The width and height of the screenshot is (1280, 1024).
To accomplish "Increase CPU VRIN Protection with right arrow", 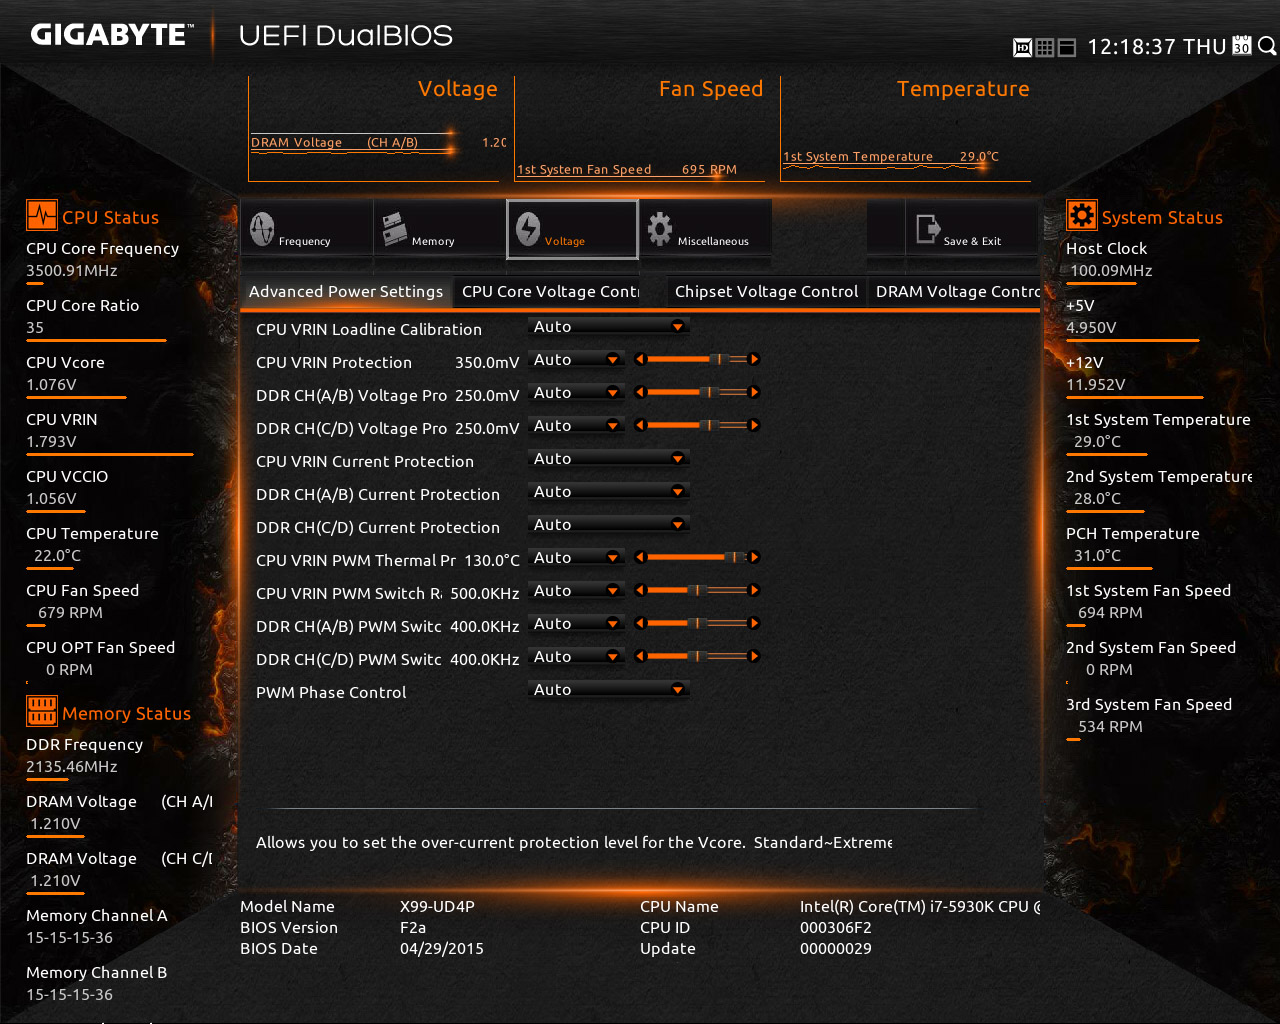I will [x=754, y=359].
